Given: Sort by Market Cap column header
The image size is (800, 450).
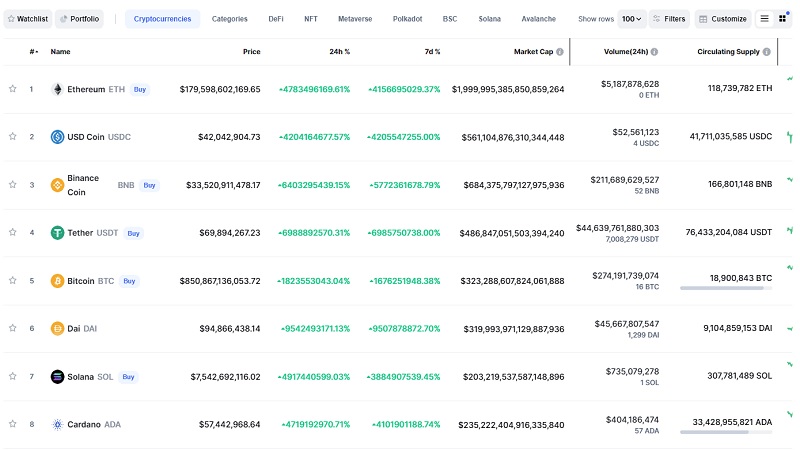Looking at the screenshot, I should click(x=533, y=52).
